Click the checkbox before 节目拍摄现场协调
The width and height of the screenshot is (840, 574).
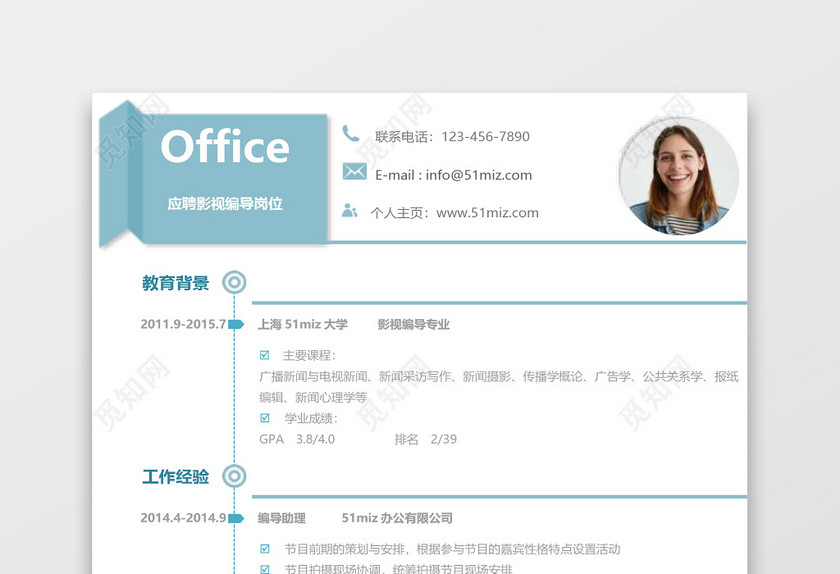tap(264, 569)
